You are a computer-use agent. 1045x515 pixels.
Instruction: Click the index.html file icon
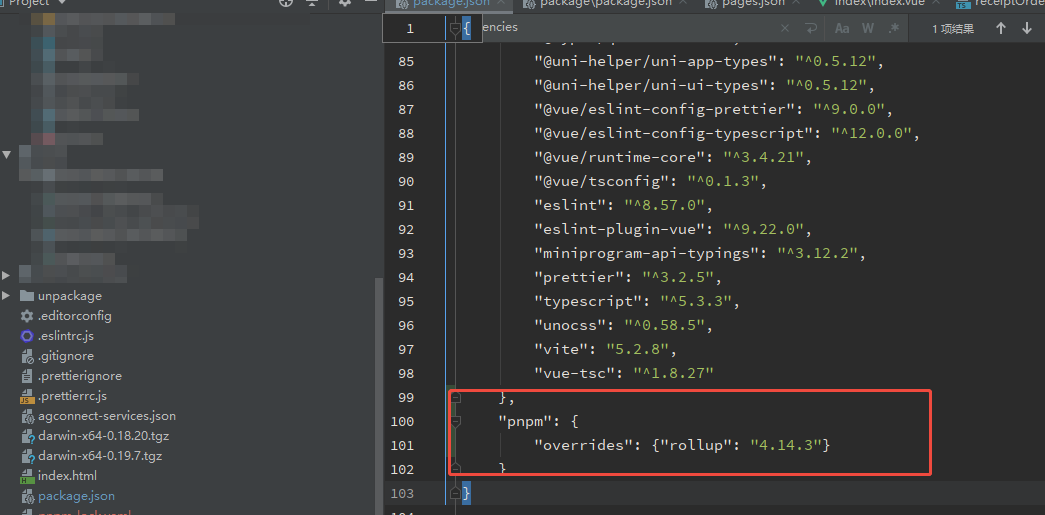(x=27, y=476)
